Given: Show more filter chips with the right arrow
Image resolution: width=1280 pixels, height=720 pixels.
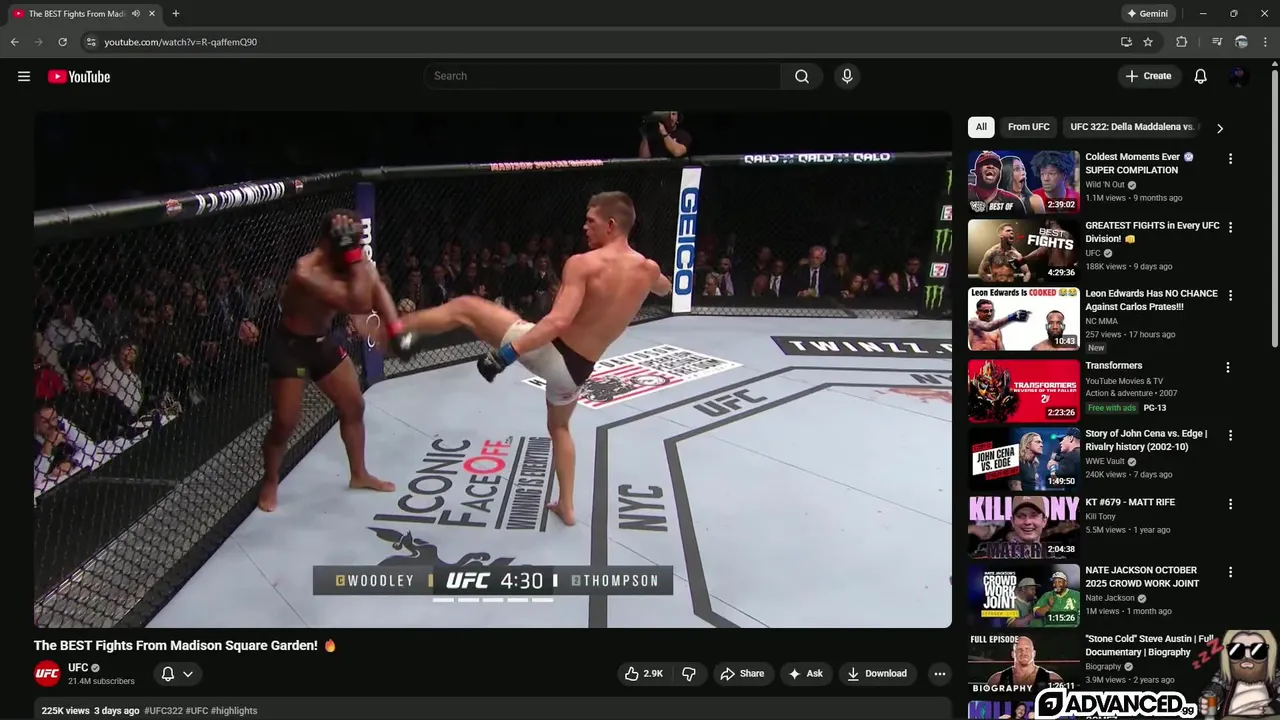Looking at the screenshot, I should [x=1219, y=128].
